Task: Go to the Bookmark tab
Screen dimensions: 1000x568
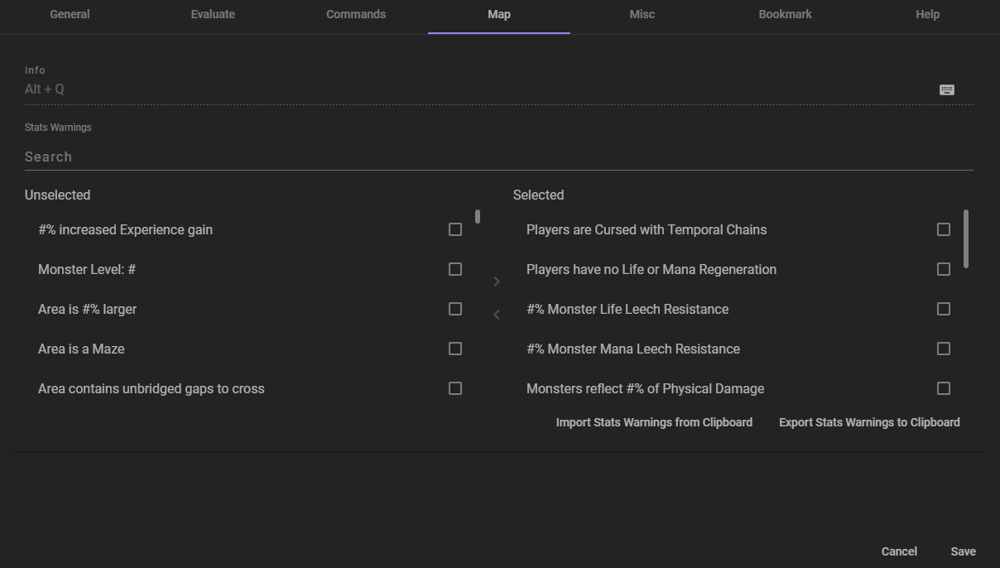Action: pos(785,15)
